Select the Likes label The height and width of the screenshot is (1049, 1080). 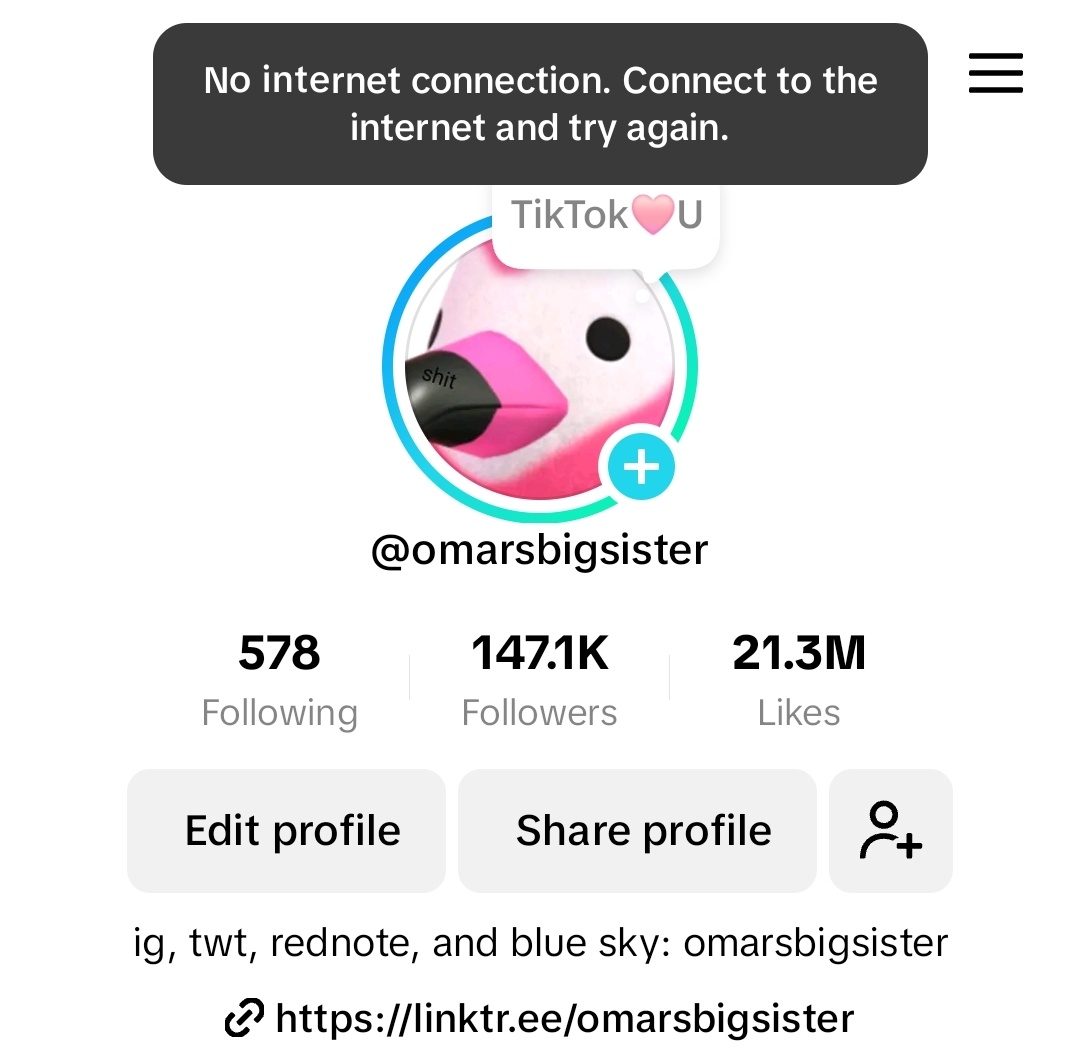pos(799,713)
